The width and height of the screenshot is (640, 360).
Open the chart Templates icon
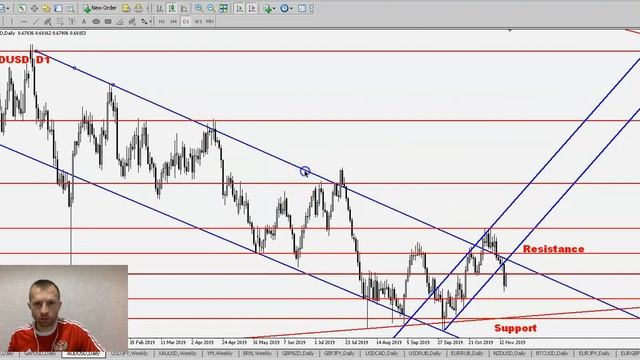[302, 8]
